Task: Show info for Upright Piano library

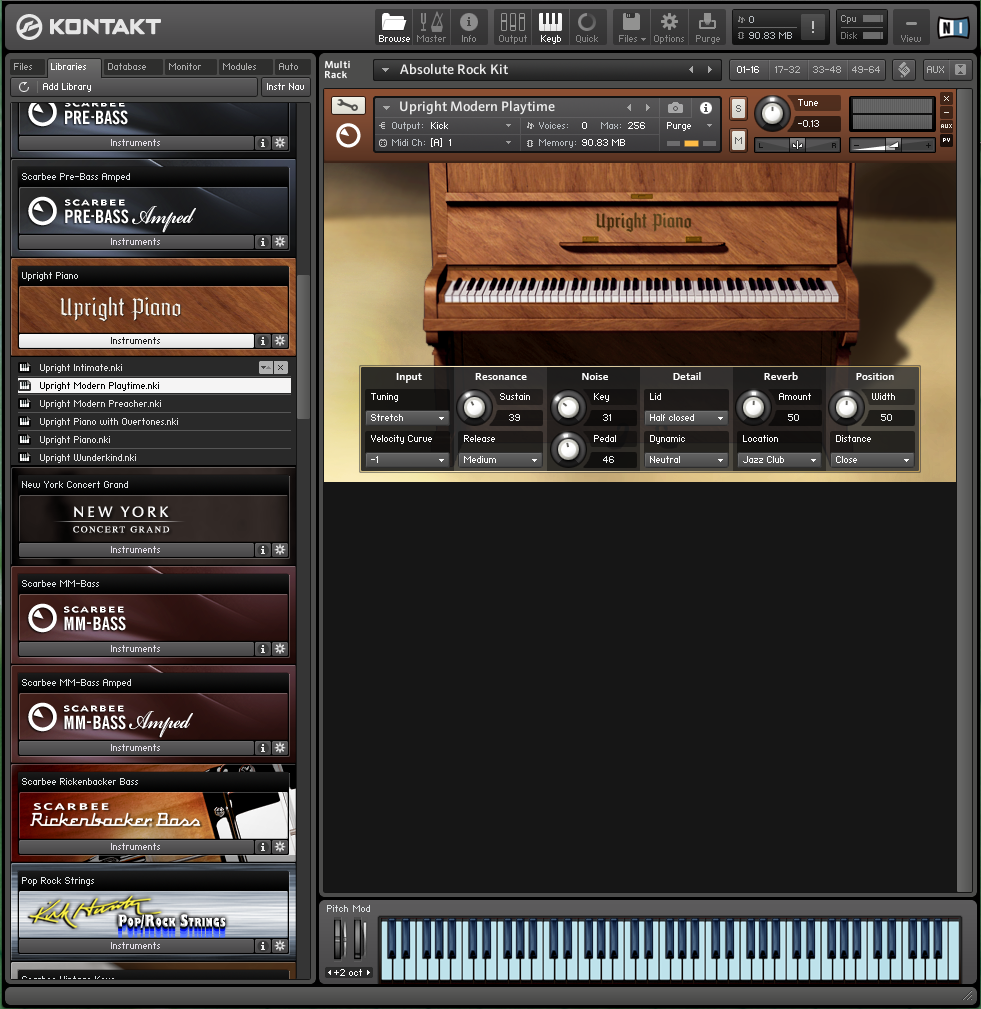Action: point(263,340)
